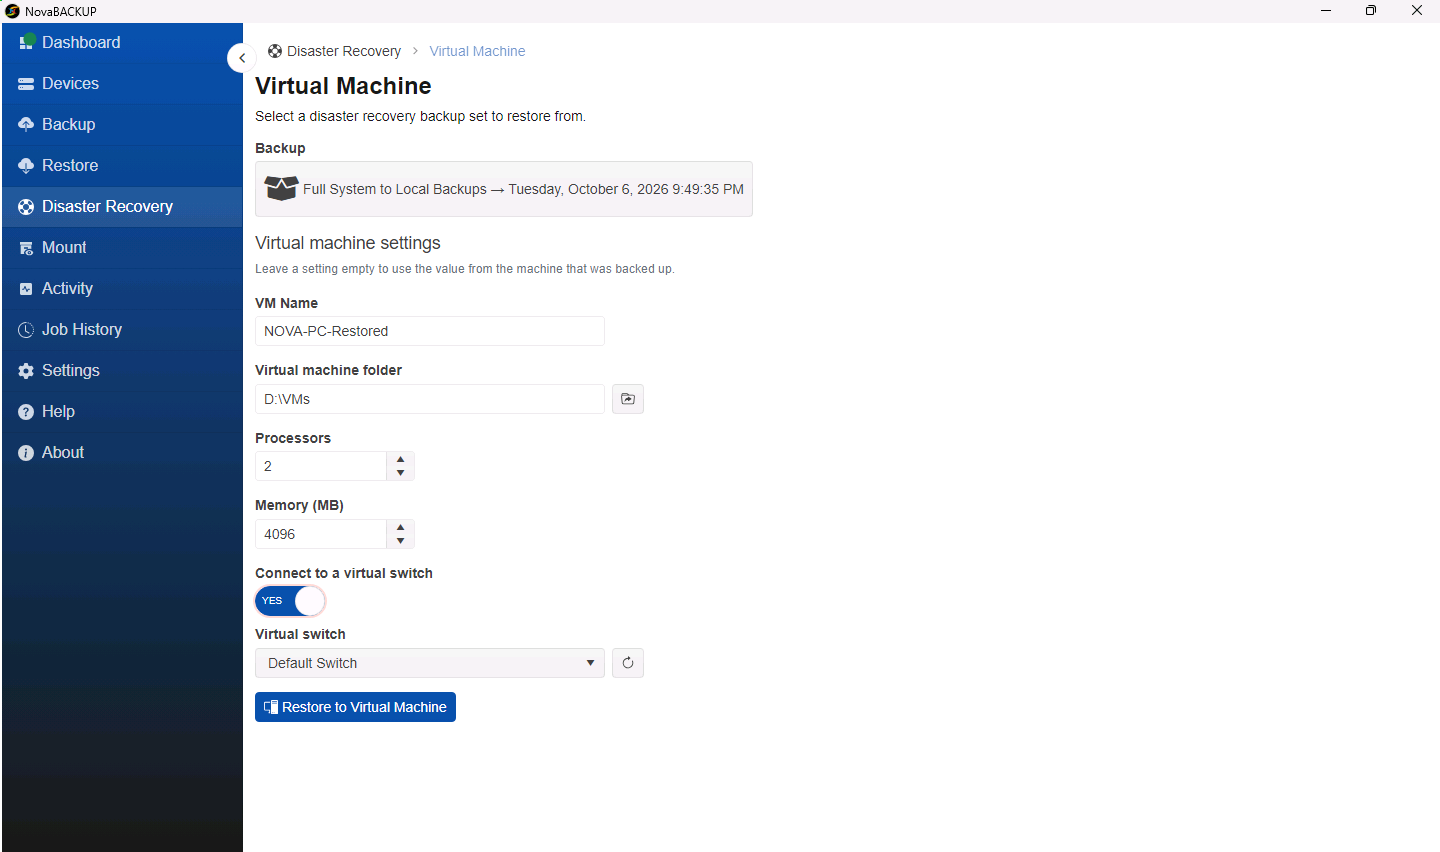Click the NovaBACKUP title bar logo
Viewport: 1440px width, 852px height.
(x=12, y=11)
